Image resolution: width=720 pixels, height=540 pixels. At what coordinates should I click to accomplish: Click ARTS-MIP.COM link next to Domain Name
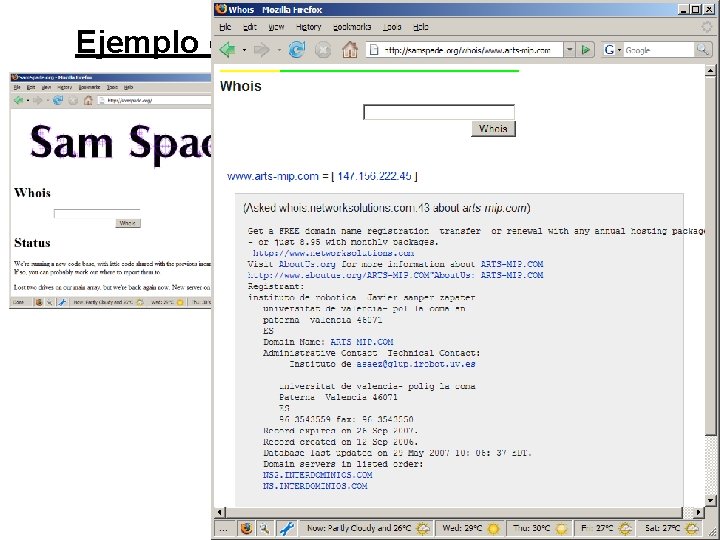tap(362, 342)
